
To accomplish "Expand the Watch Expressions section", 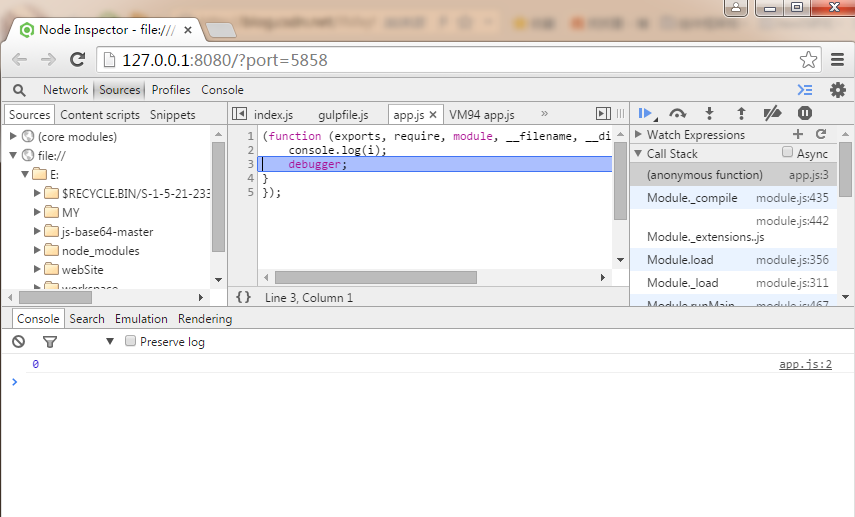I will tap(639, 134).
